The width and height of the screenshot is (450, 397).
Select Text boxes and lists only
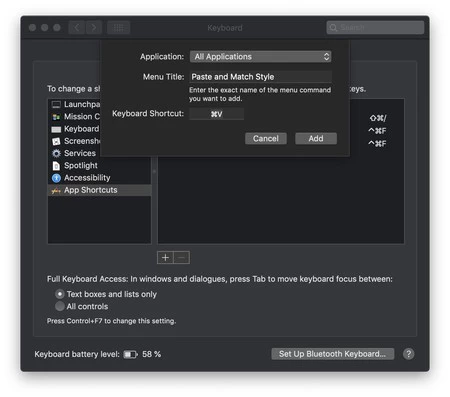pos(60,294)
